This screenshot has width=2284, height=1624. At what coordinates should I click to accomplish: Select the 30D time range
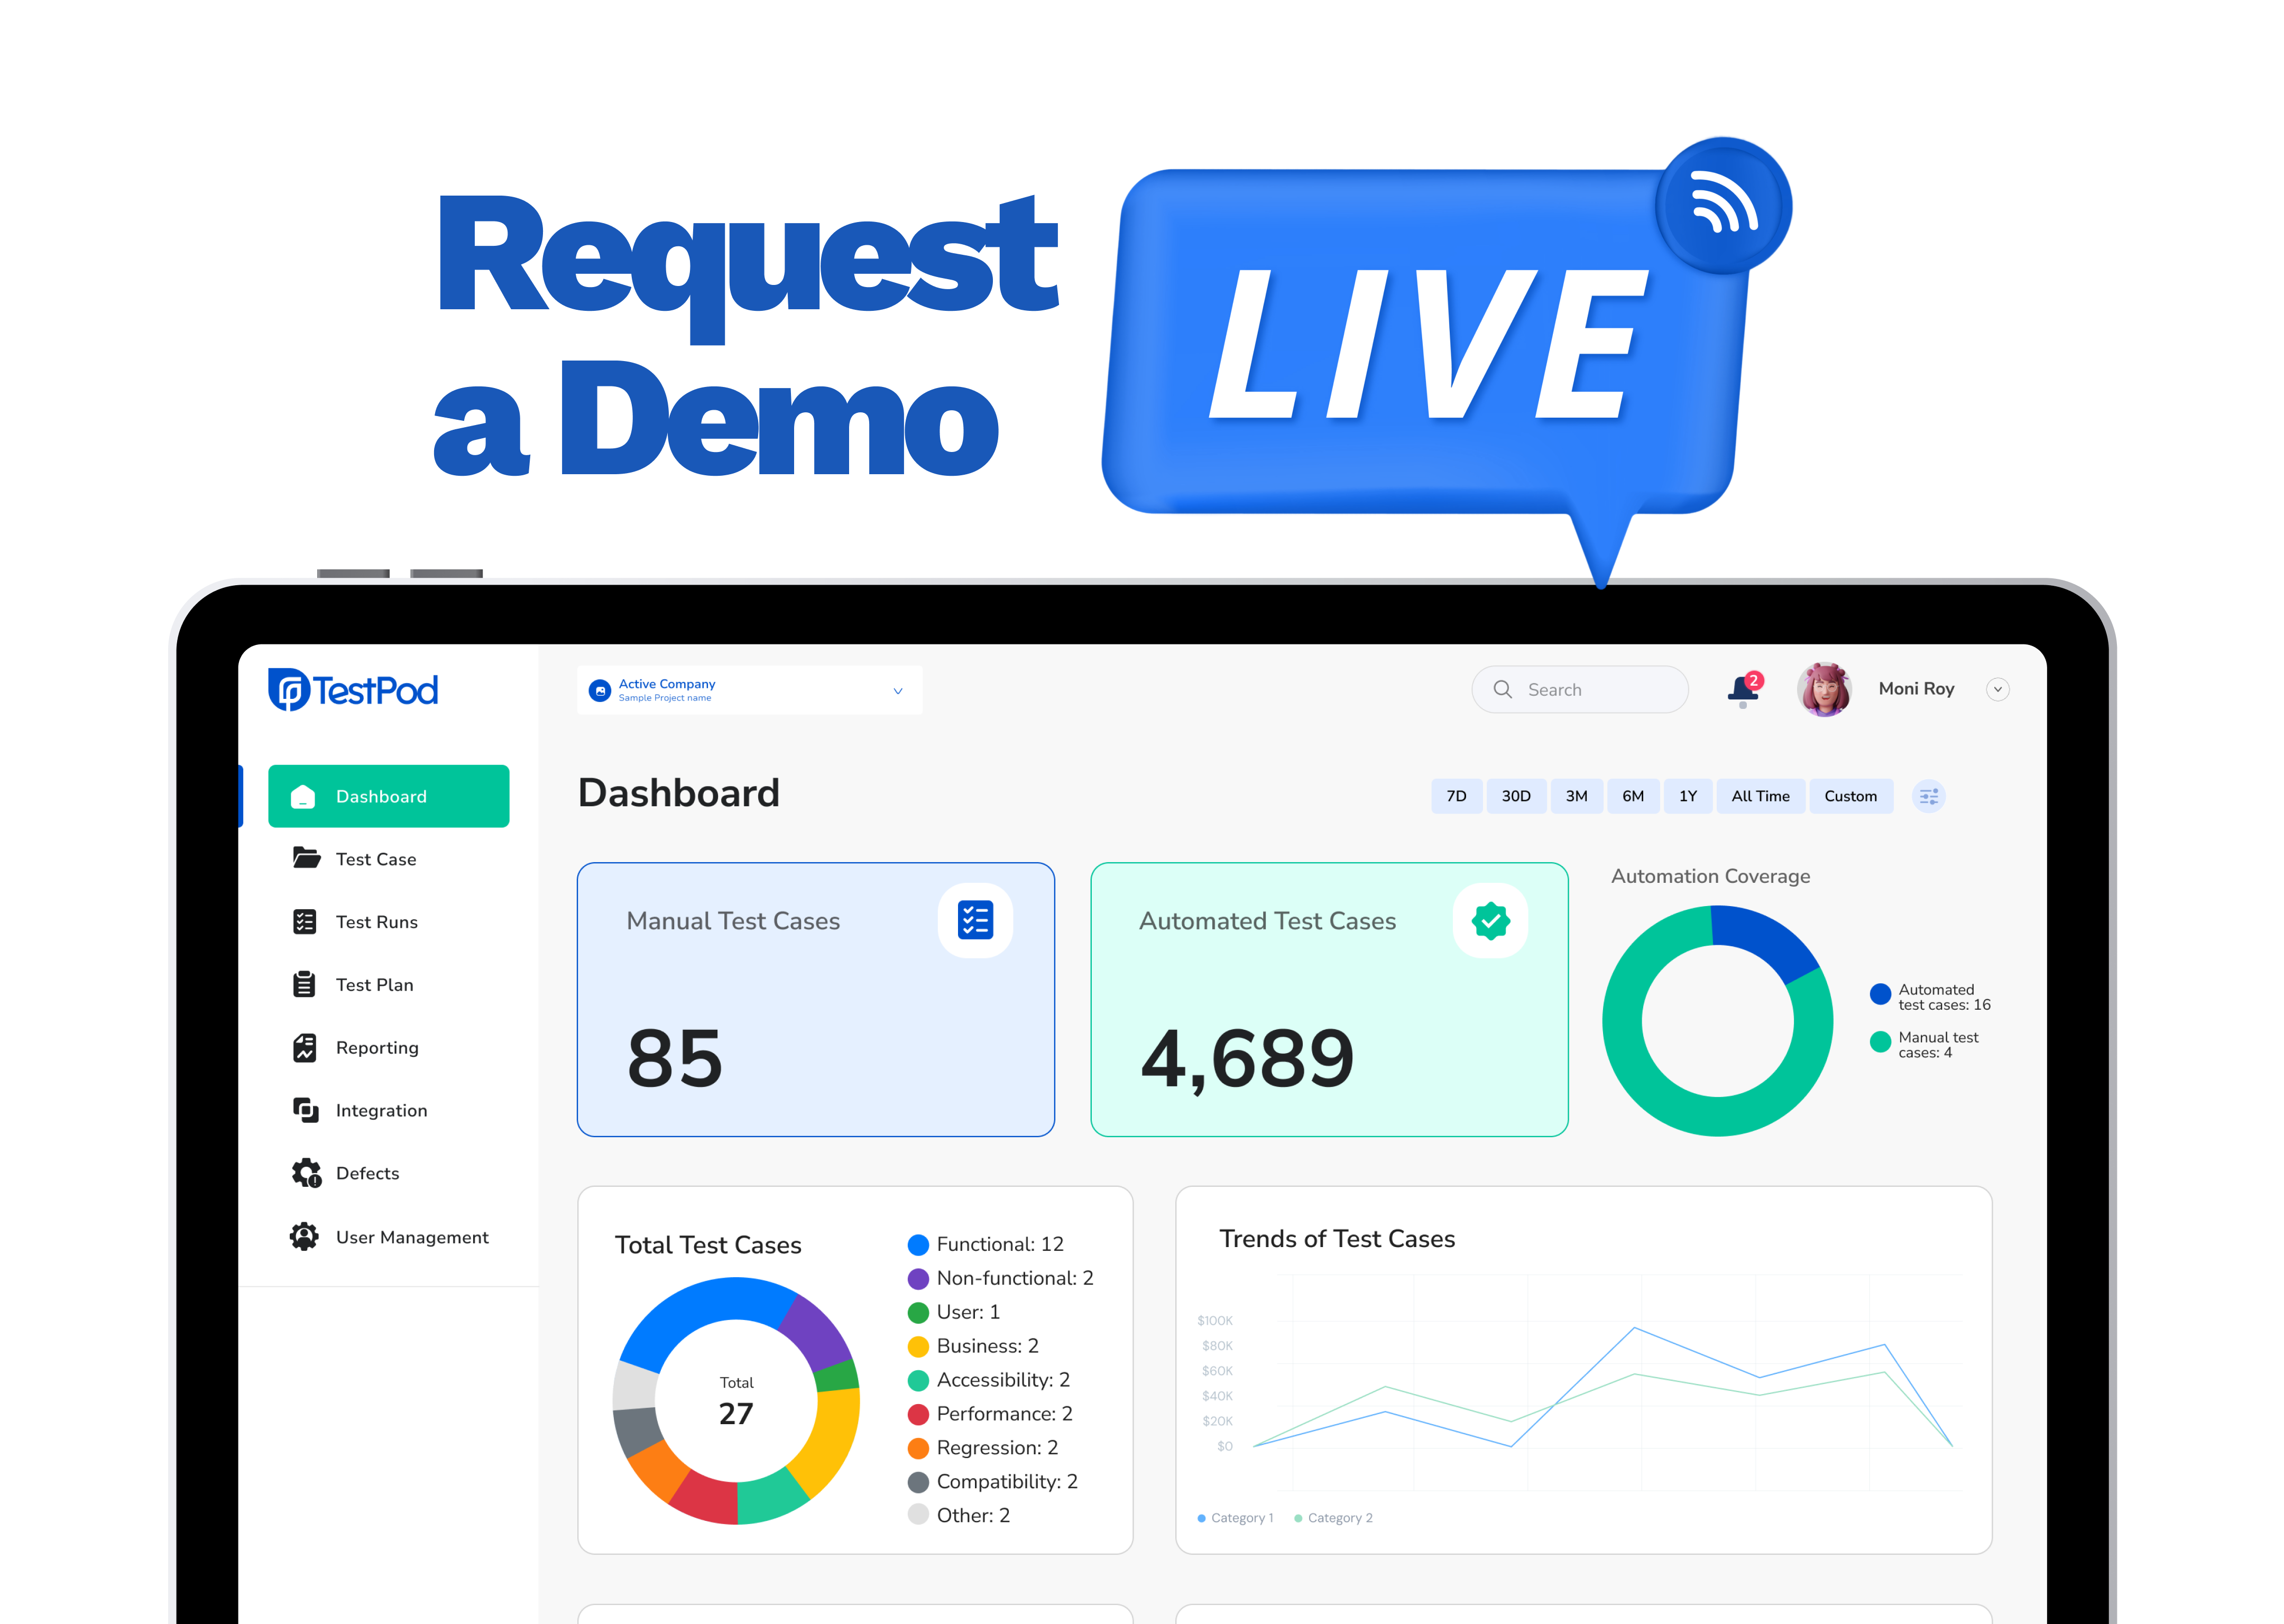(x=1515, y=797)
